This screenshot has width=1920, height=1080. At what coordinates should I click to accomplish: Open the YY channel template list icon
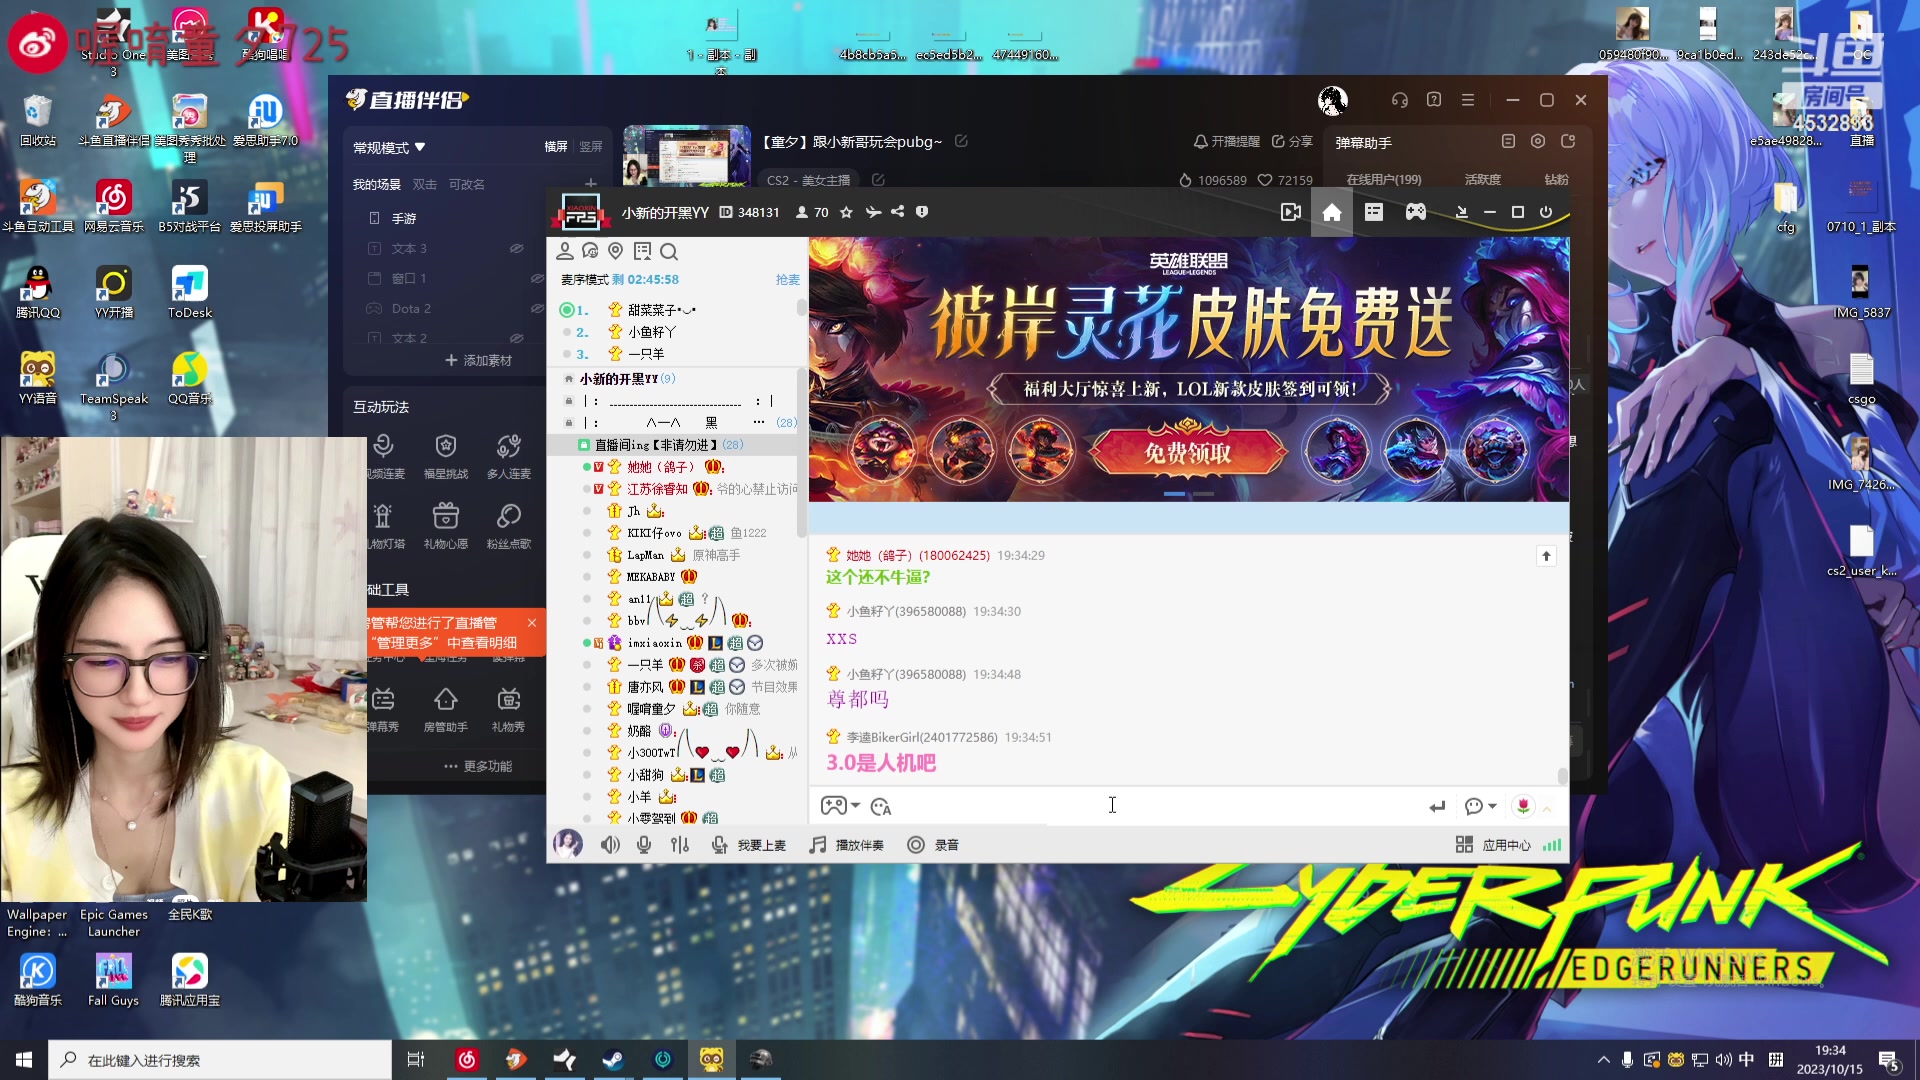pyautogui.click(x=1373, y=212)
